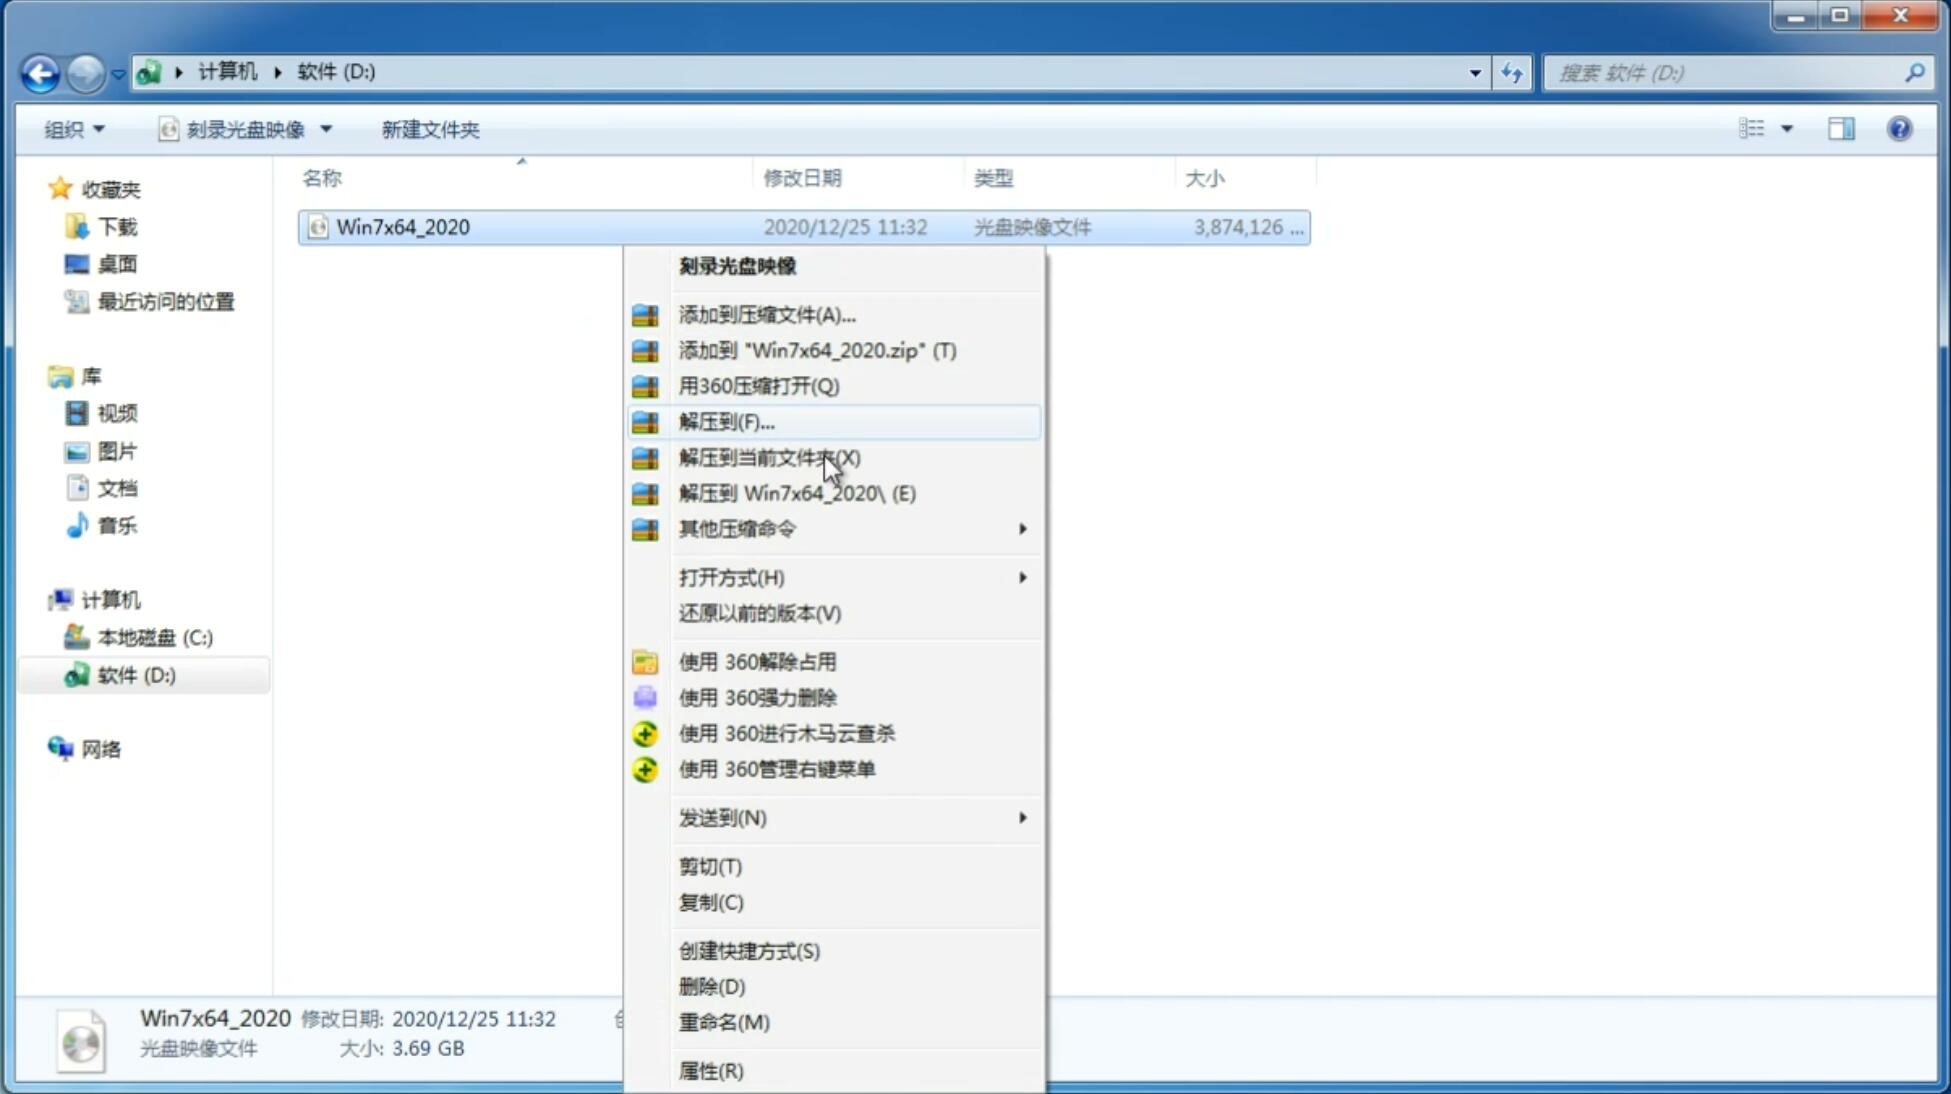Select 使用360解除占用 option
This screenshot has width=1951, height=1094.
pos(757,661)
